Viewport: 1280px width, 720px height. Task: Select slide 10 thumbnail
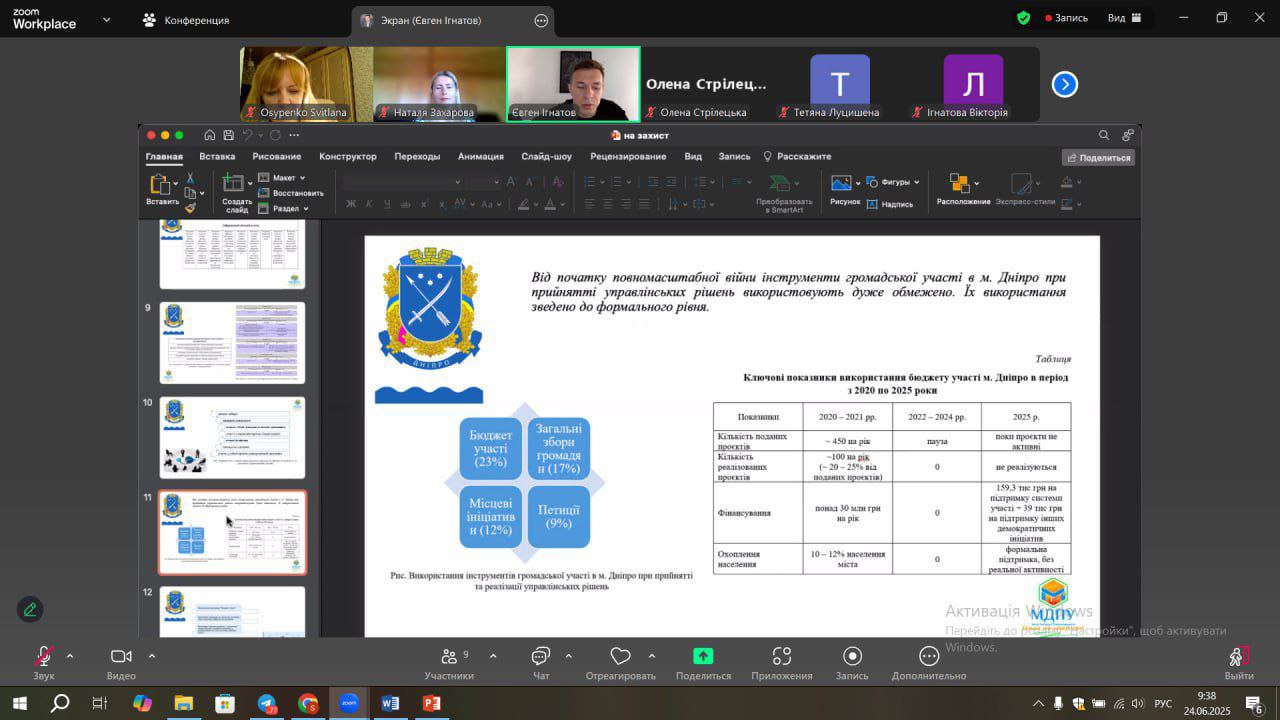click(x=232, y=437)
